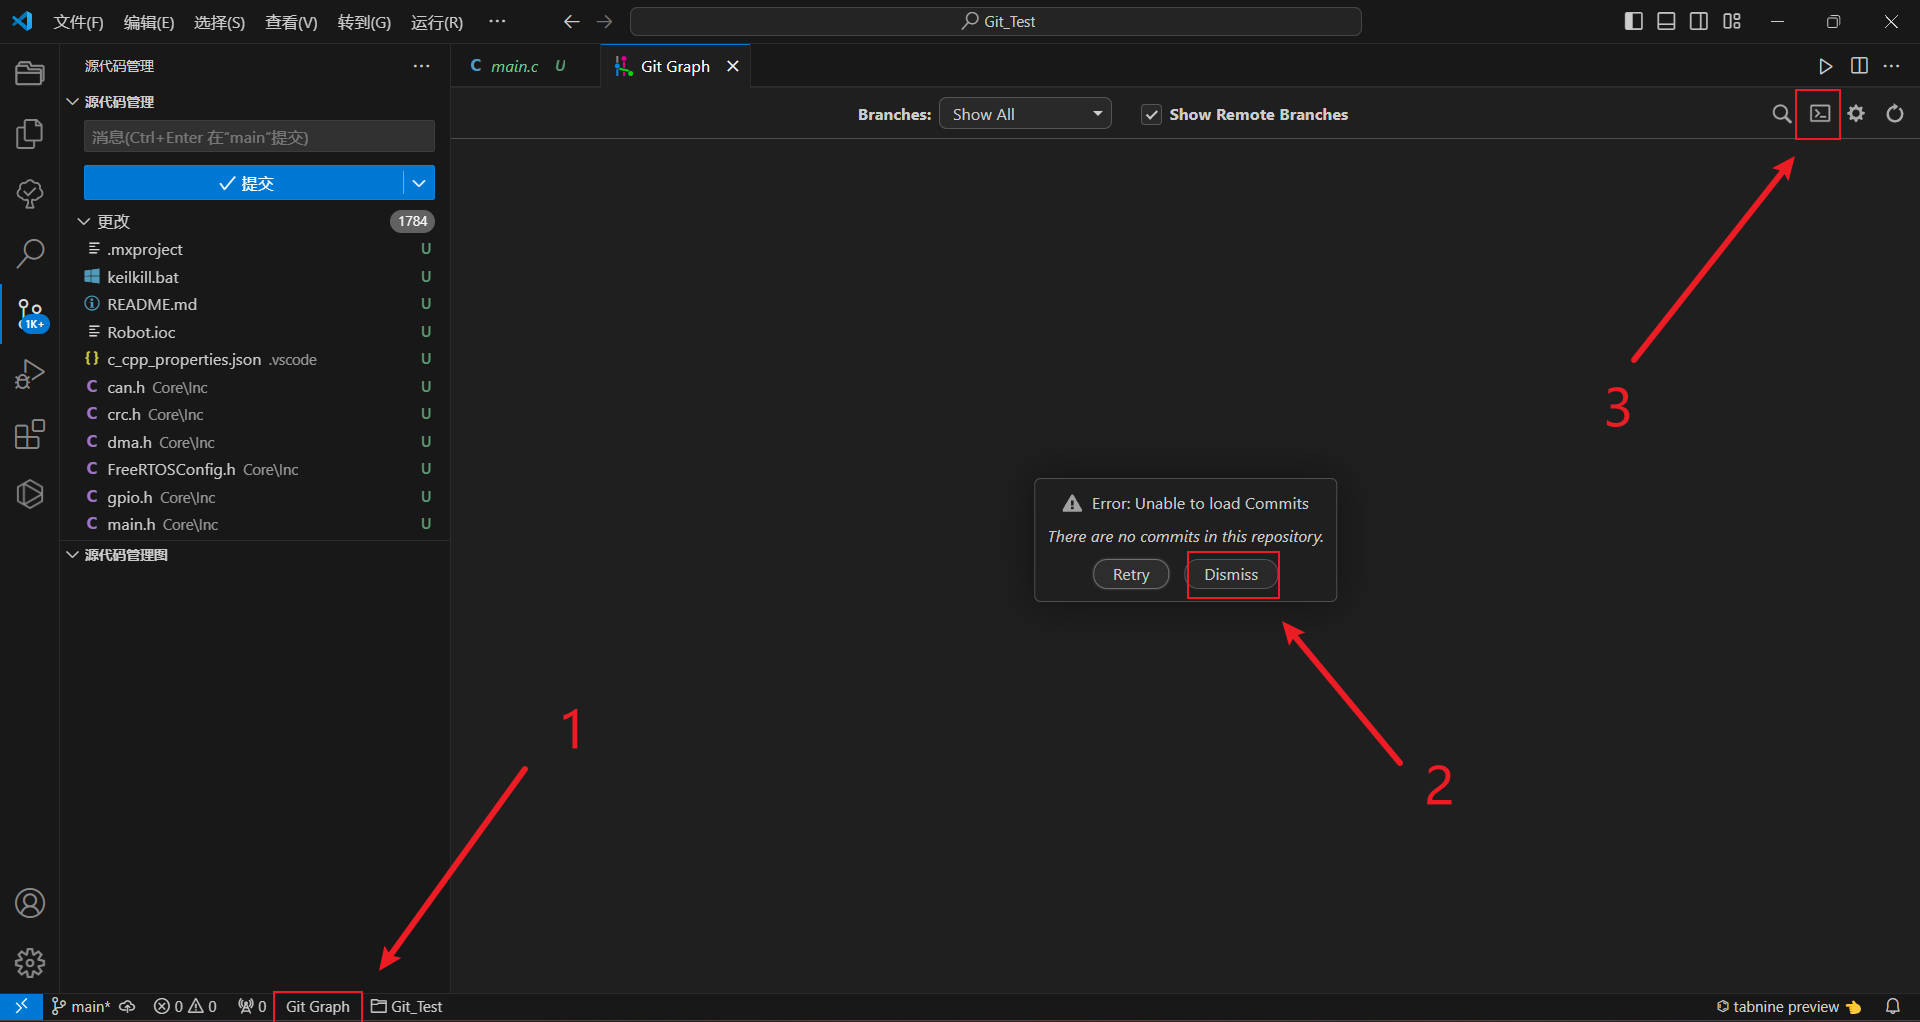Click the commit message input field
The height and width of the screenshot is (1022, 1920).
(259, 137)
